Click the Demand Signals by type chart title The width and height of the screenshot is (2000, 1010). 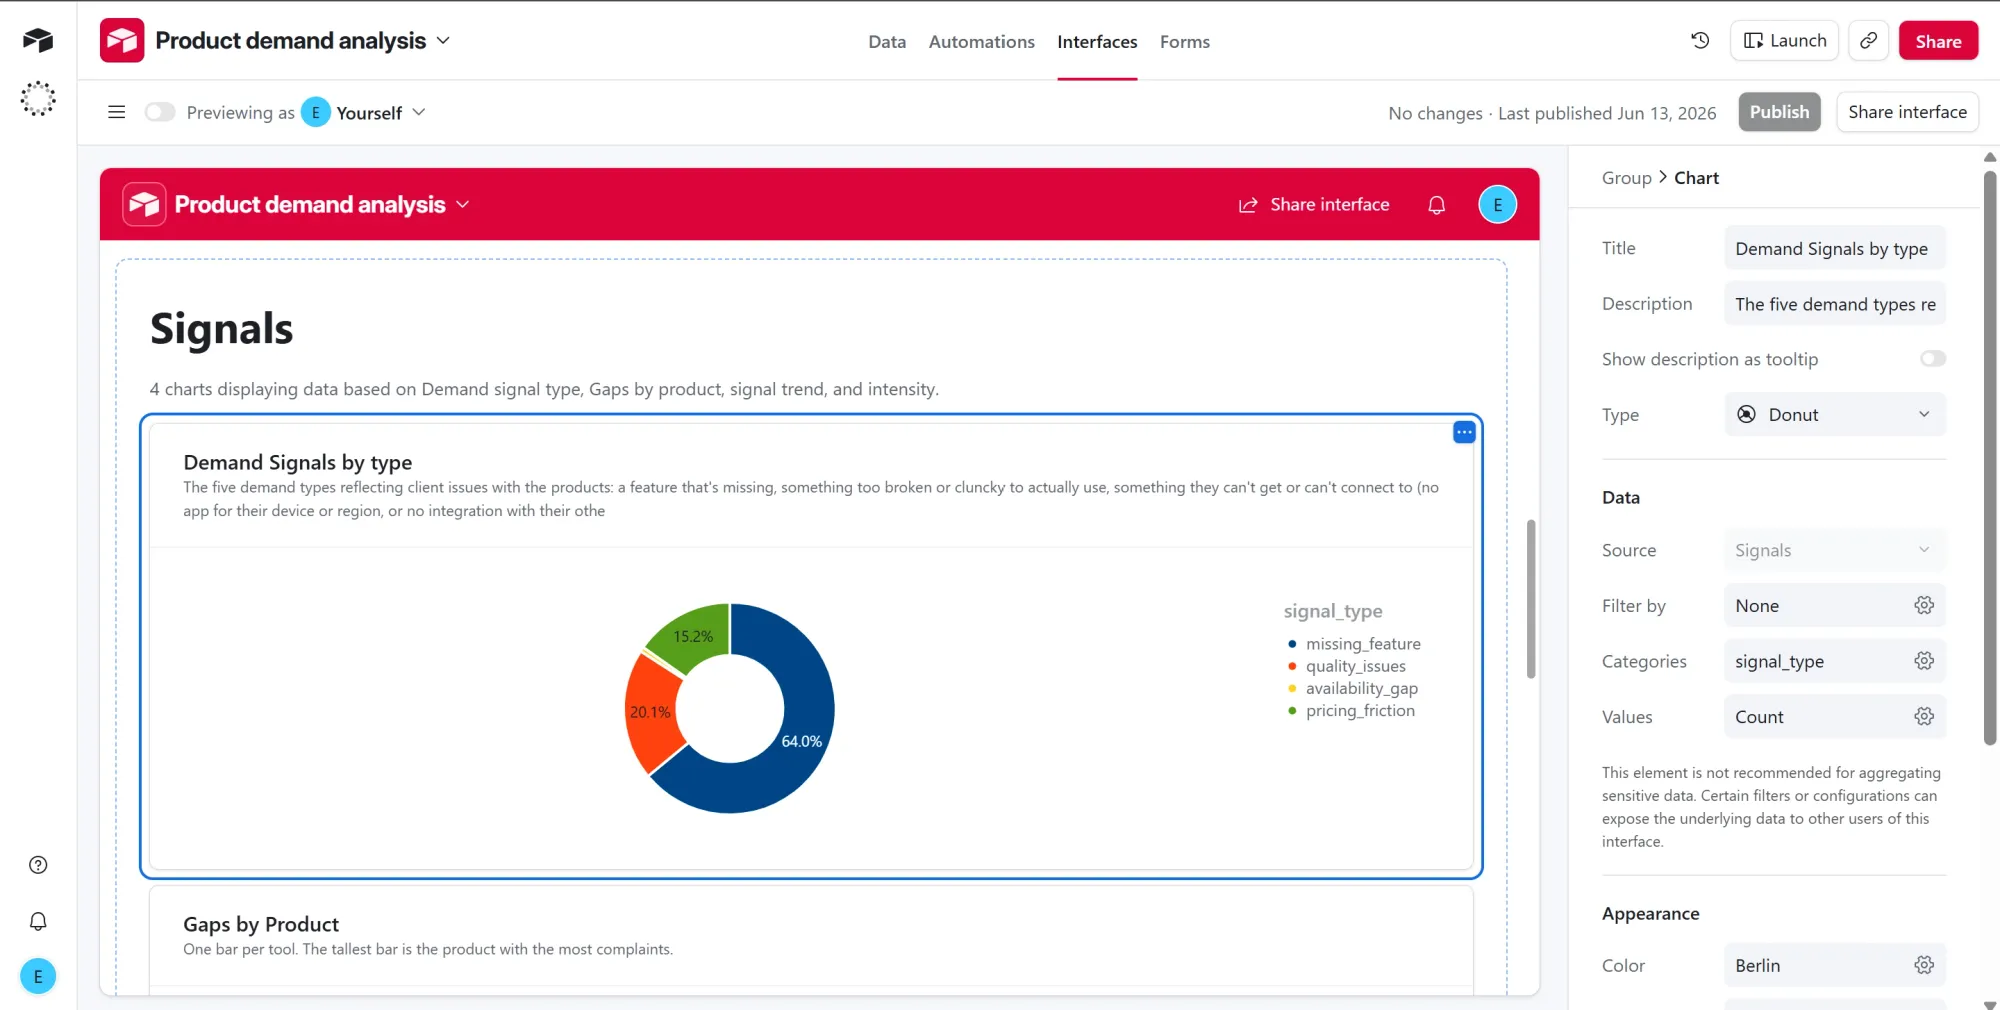tap(298, 462)
